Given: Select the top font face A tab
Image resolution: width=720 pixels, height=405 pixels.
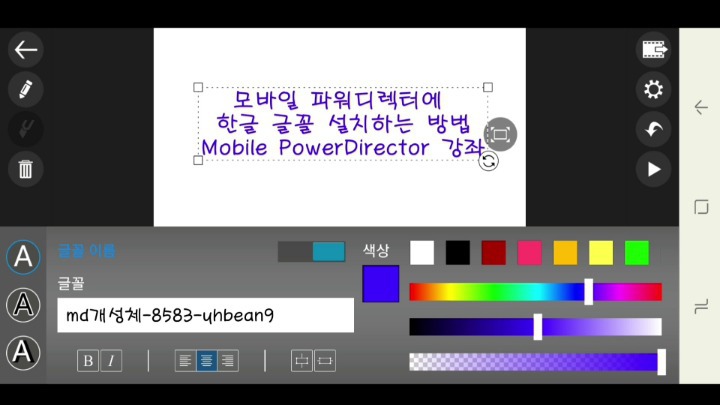Looking at the screenshot, I should point(23,257).
